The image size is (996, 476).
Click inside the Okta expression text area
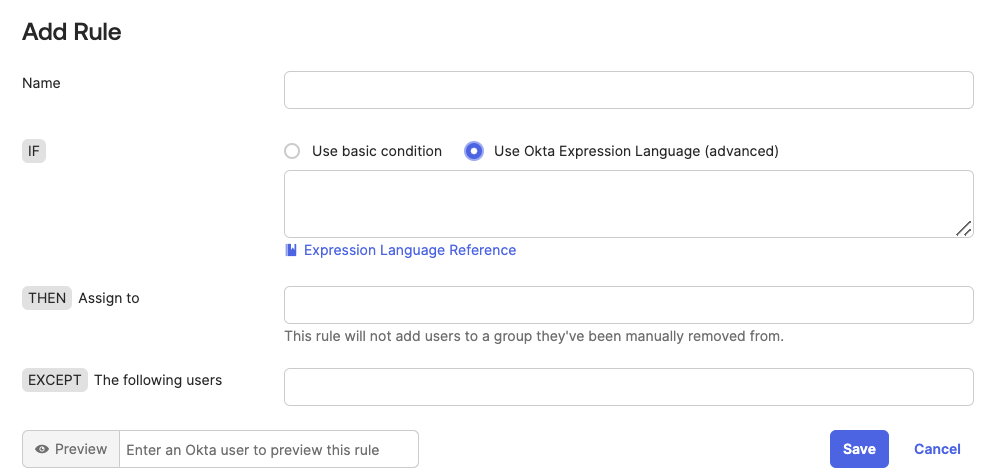[x=628, y=204]
